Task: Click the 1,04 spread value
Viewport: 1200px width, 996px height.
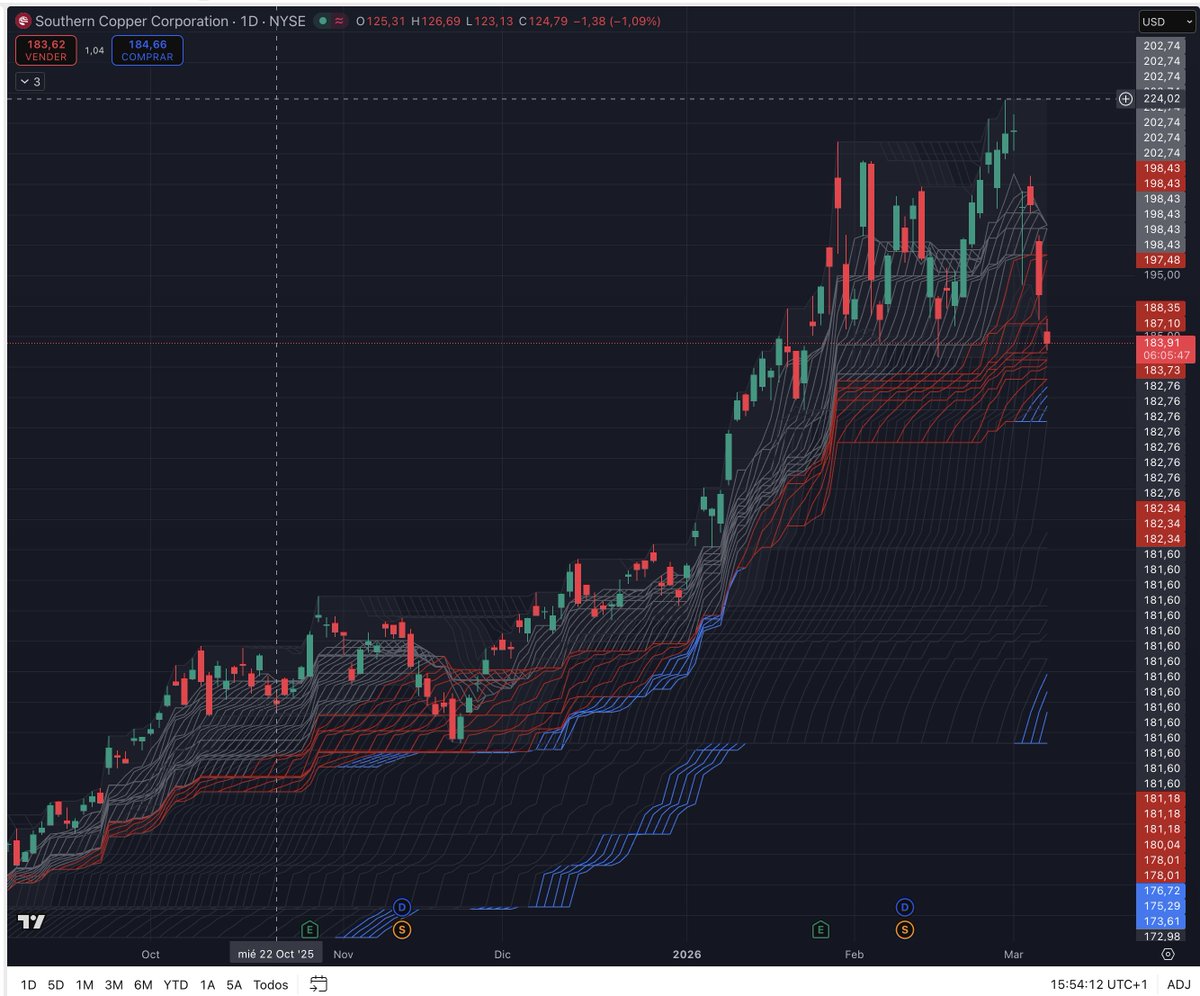Action: (95, 50)
